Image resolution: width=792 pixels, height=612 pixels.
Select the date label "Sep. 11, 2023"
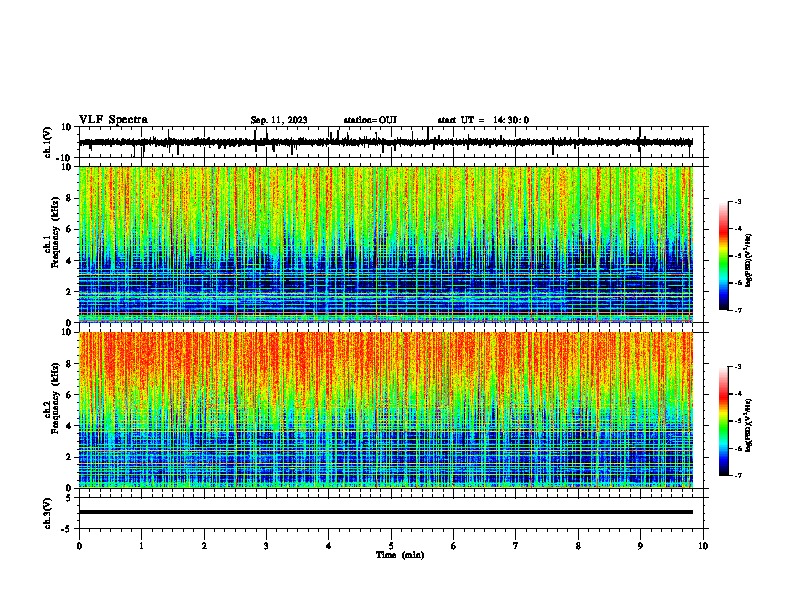(x=279, y=120)
